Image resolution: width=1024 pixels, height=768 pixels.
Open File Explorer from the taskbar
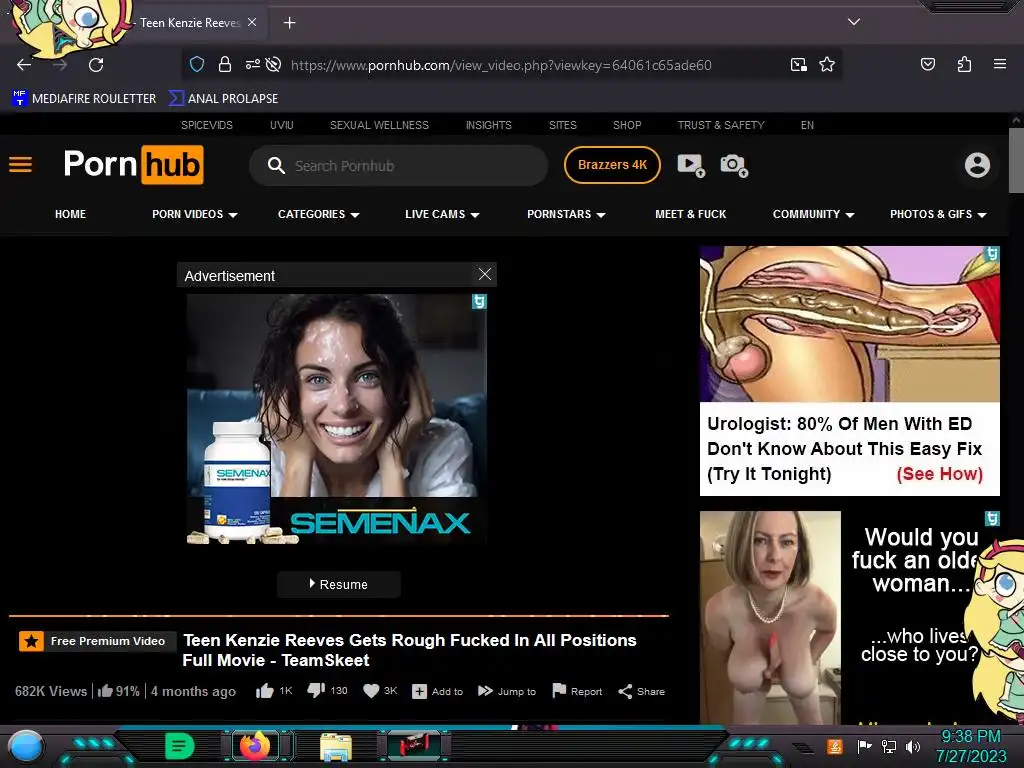(336, 746)
